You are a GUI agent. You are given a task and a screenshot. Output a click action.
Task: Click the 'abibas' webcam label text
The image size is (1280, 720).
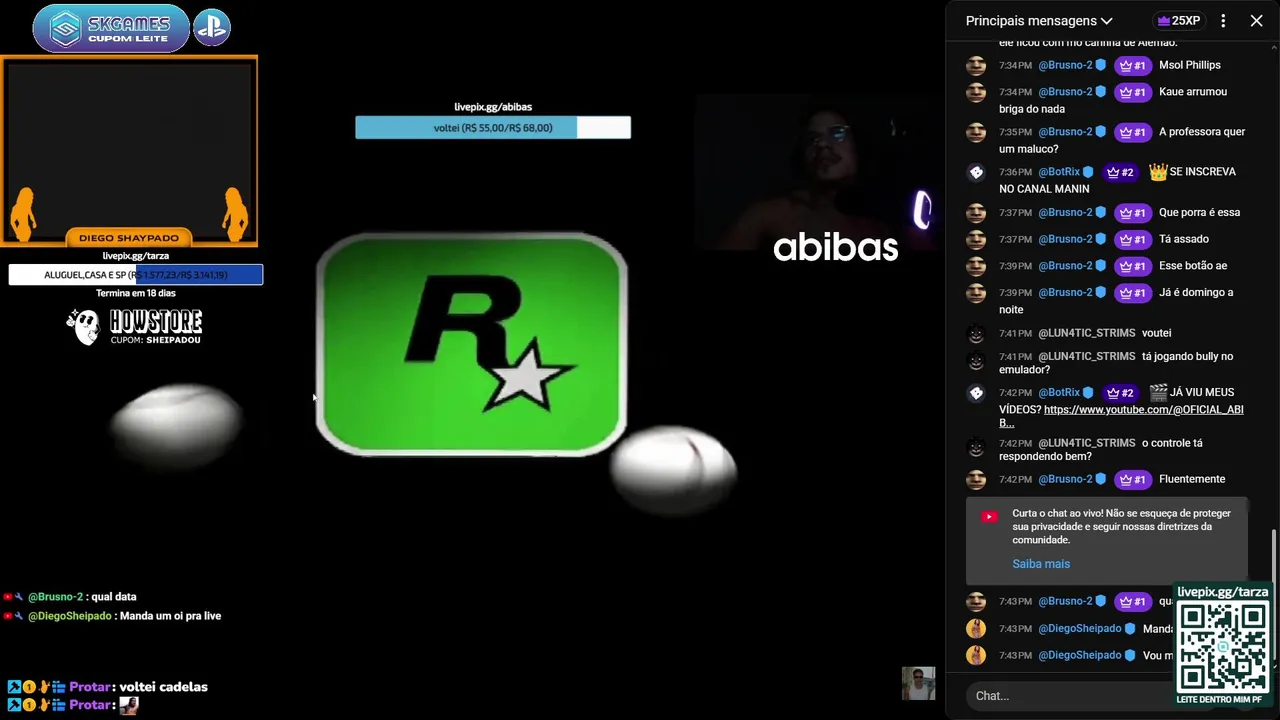point(836,248)
